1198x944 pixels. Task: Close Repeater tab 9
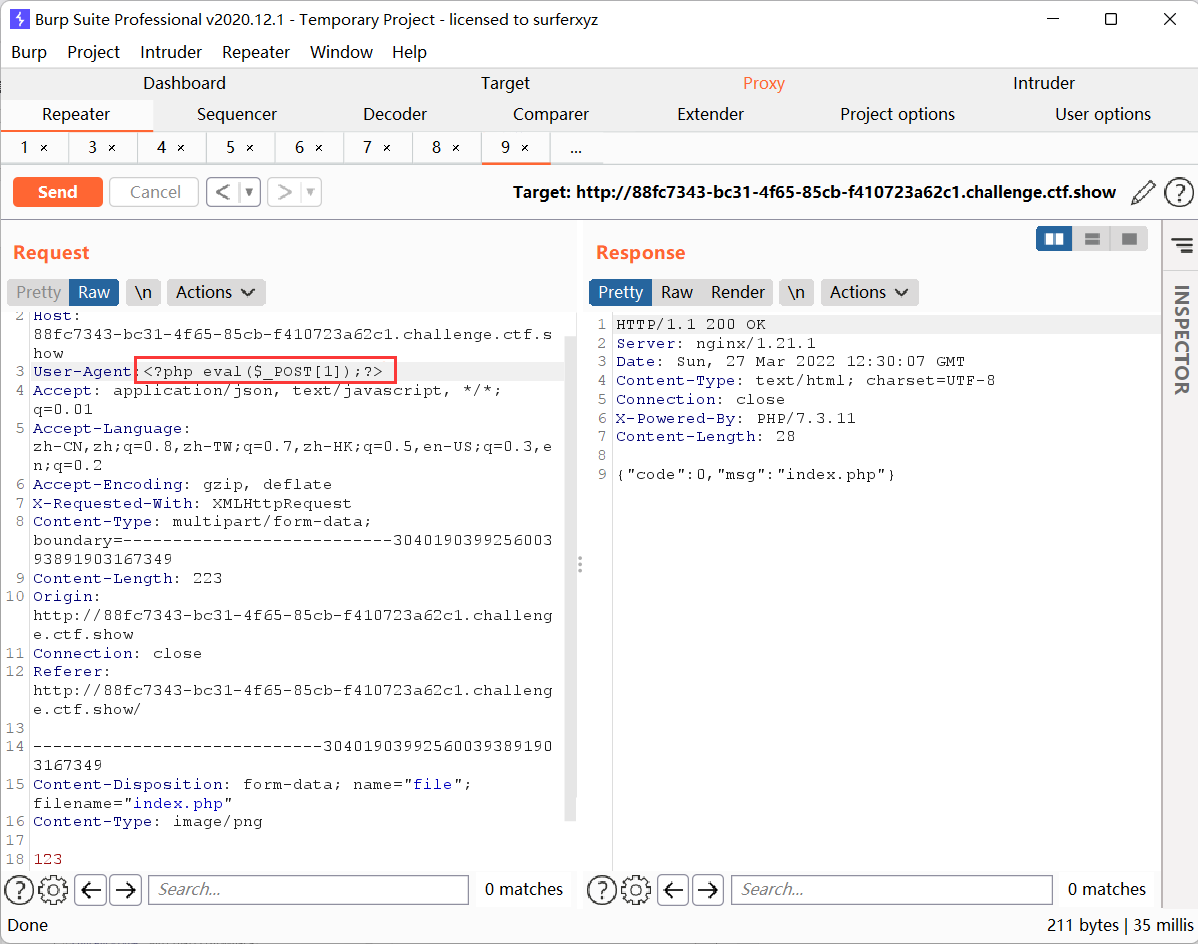point(525,148)
